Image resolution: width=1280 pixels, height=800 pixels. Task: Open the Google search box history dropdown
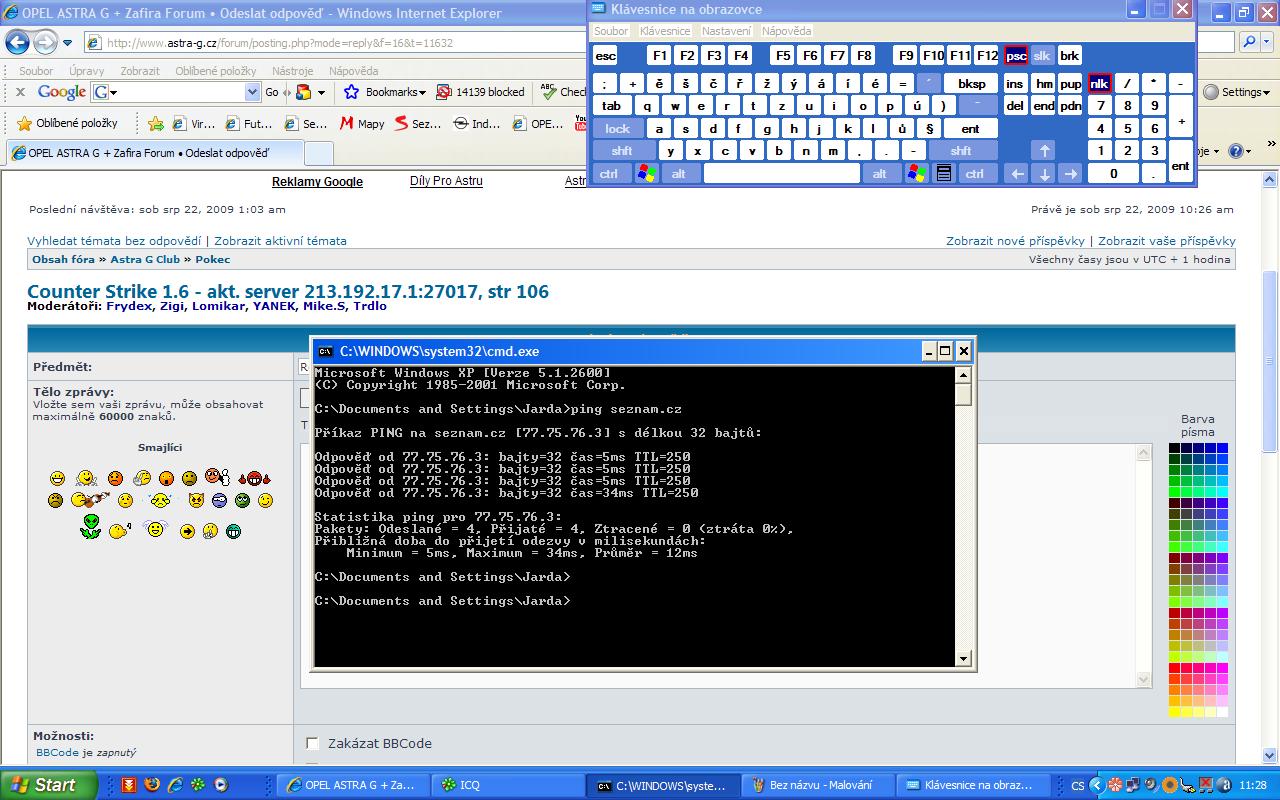252,92
